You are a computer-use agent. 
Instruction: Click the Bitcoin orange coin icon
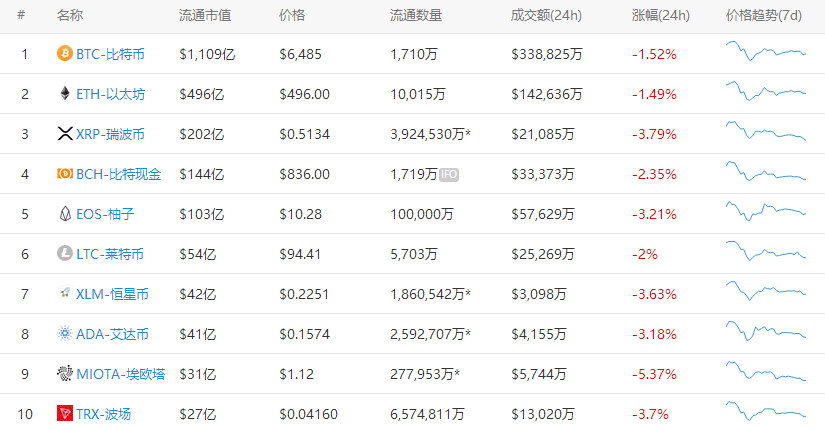pos(65,54)
